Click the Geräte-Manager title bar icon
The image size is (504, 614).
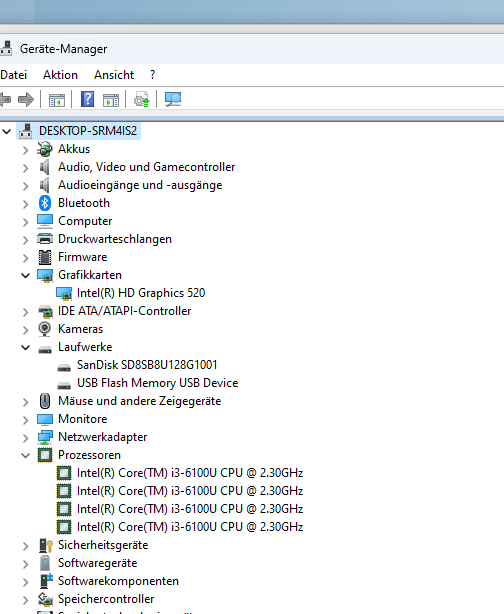(x=5, y=49)
